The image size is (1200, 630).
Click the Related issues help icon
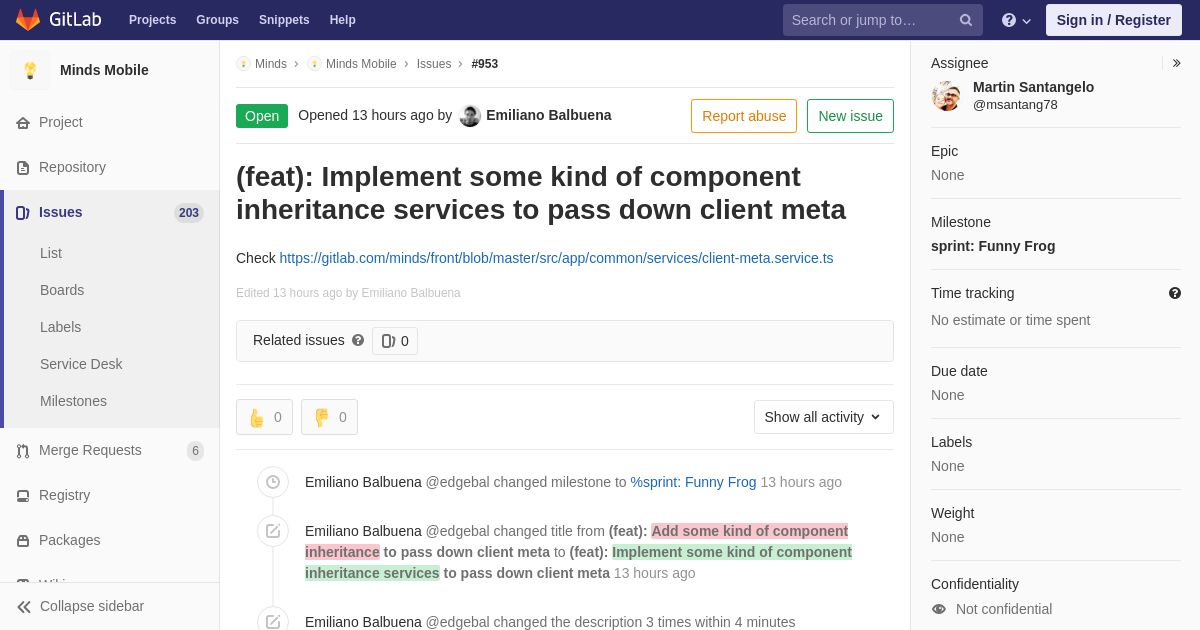[358, 340]
